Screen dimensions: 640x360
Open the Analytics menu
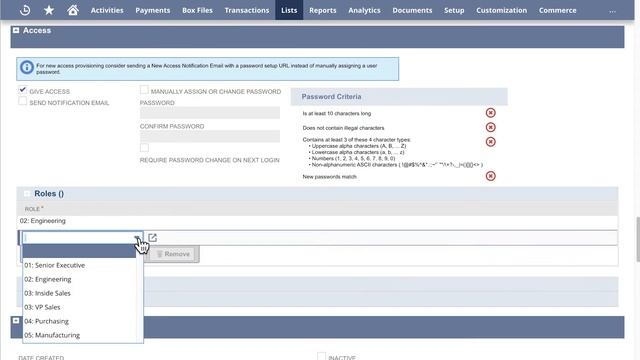tap(364, 10)
